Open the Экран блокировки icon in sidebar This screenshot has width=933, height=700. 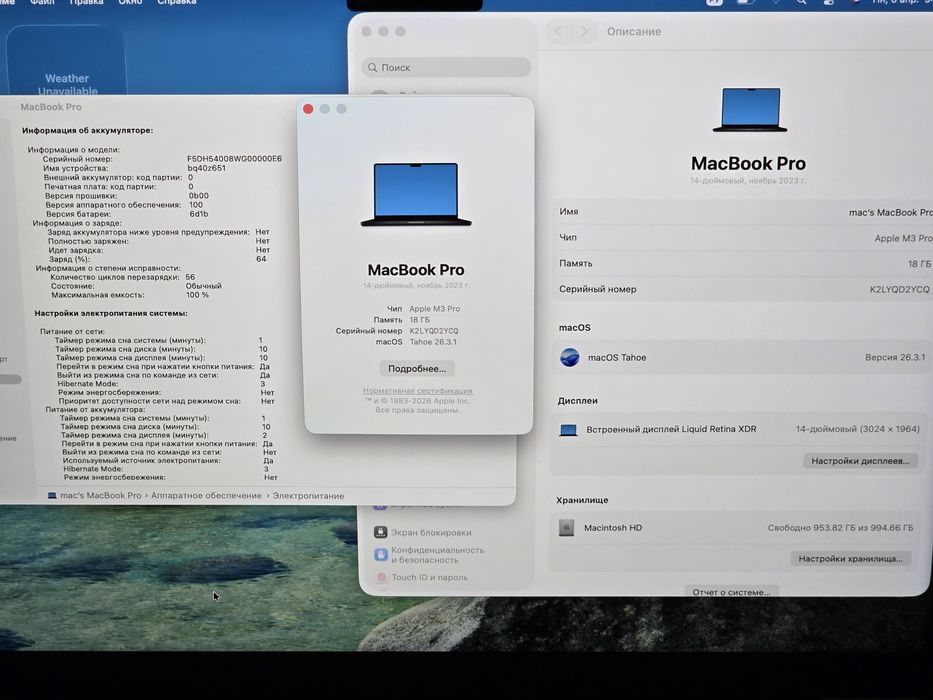tap(381, 532)
